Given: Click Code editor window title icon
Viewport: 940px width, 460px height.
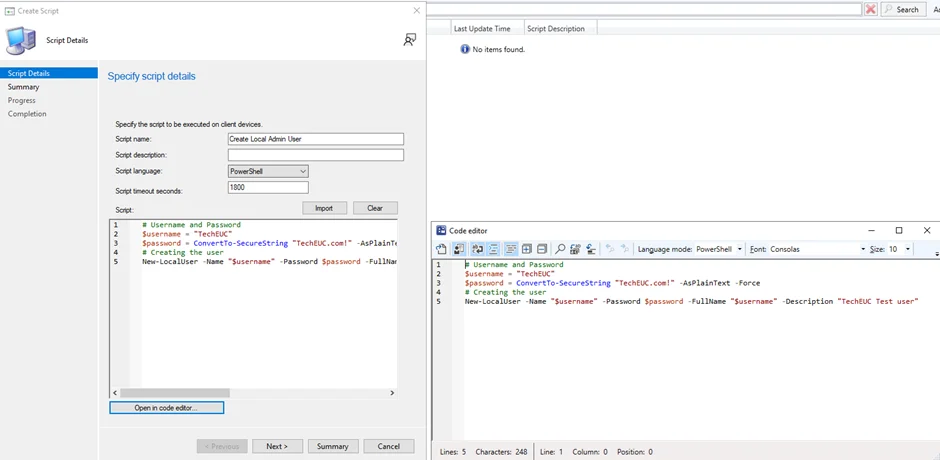Looking at the screenshot, I should point(441,230).
